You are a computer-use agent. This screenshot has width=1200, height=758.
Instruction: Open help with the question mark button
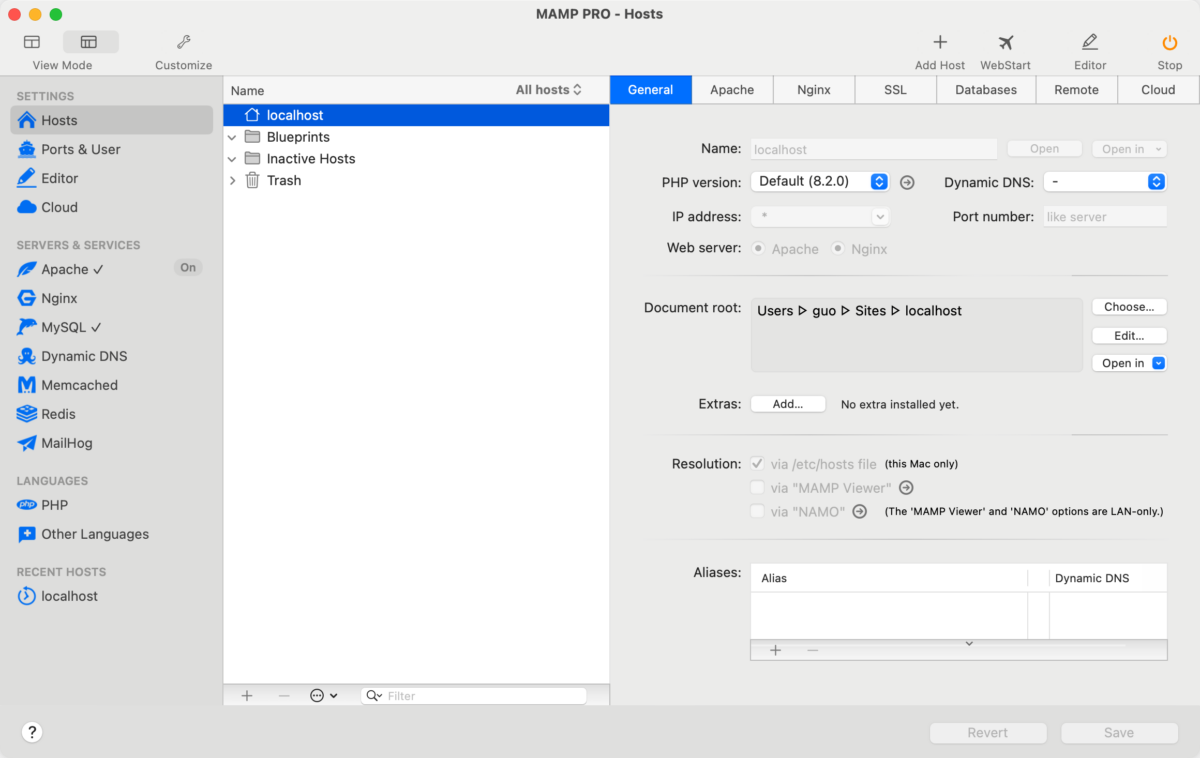[32, 732]
